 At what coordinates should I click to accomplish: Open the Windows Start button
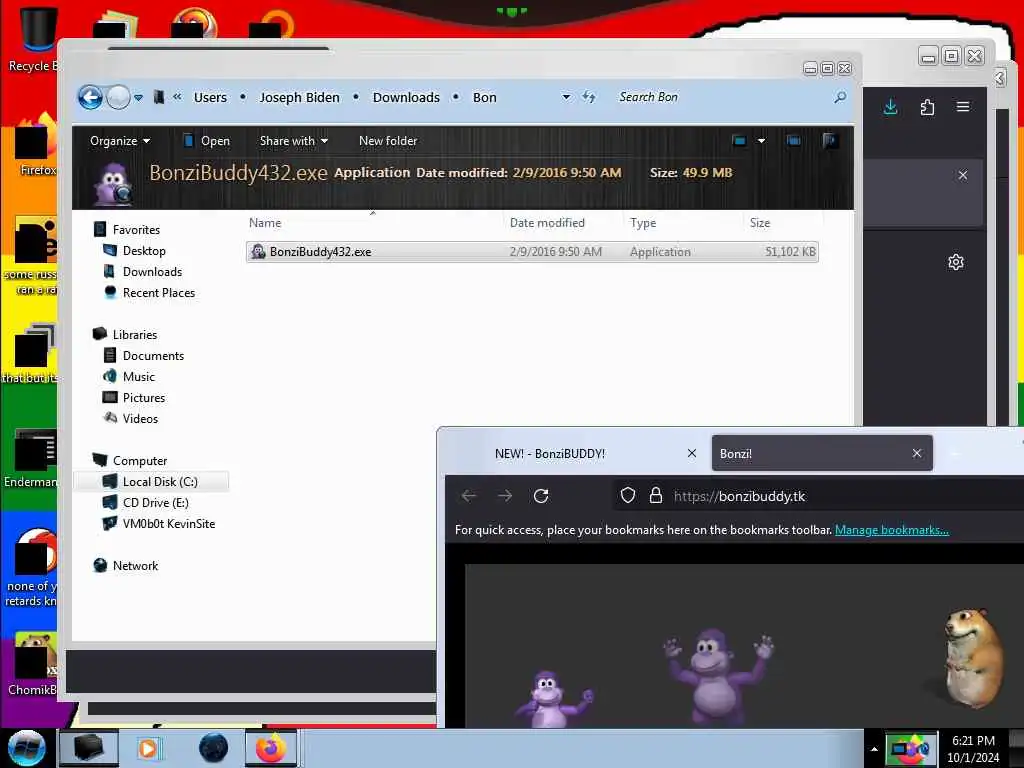(x=26, y=748)
